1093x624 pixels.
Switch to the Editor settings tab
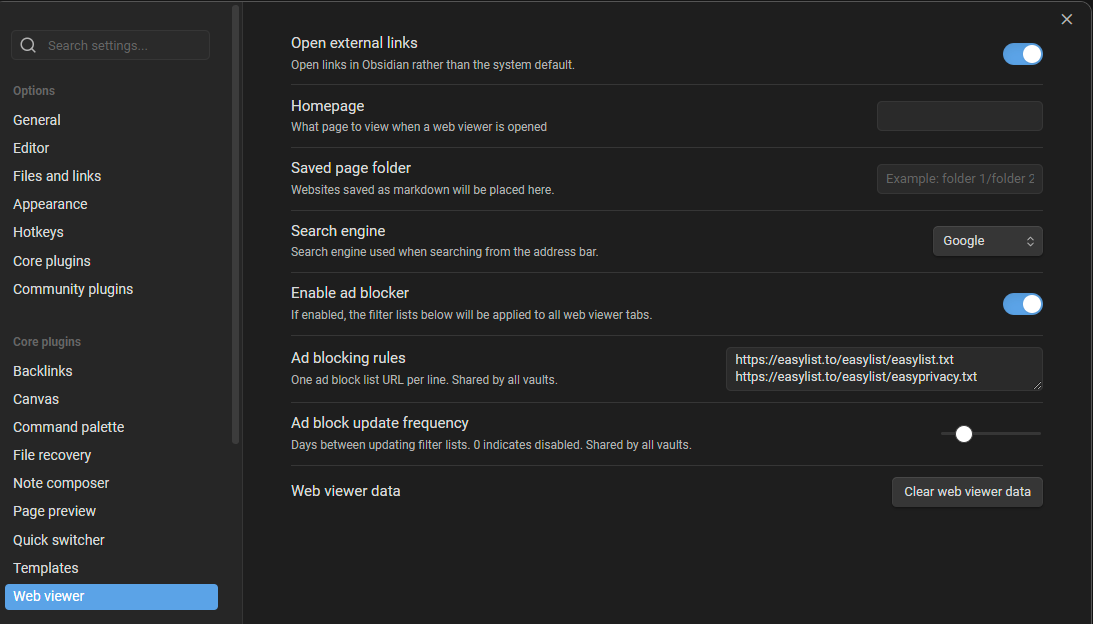(31, 148)
